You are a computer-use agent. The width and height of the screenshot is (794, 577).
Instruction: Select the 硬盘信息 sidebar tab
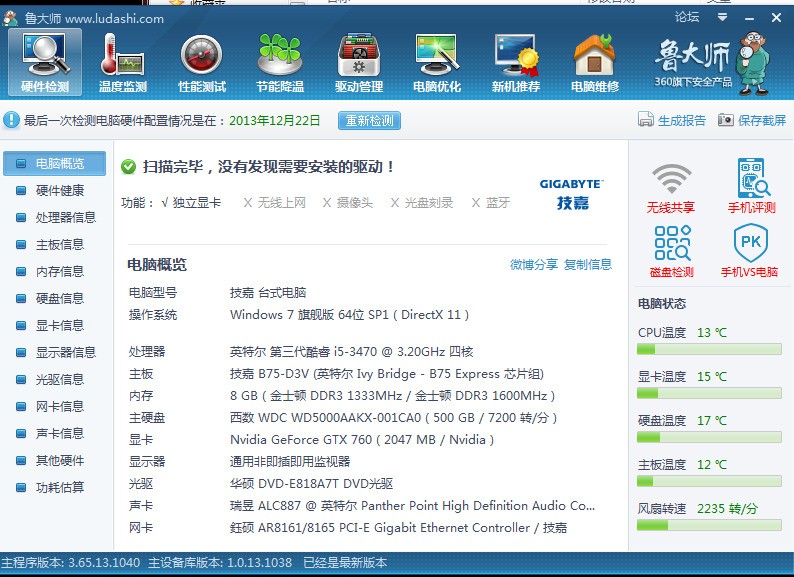tap(55, 298)
